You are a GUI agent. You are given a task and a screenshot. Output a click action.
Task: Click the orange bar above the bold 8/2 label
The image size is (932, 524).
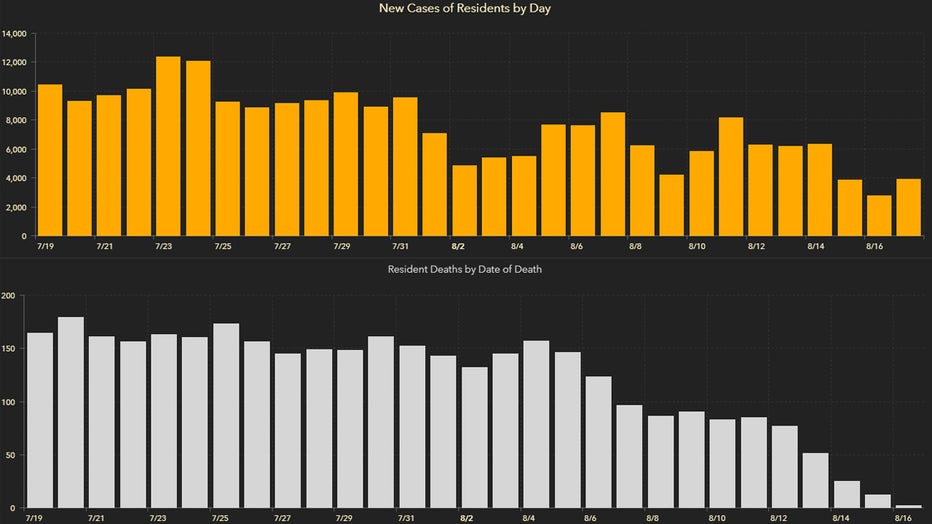pyautogui.click(x=464, y=200)
